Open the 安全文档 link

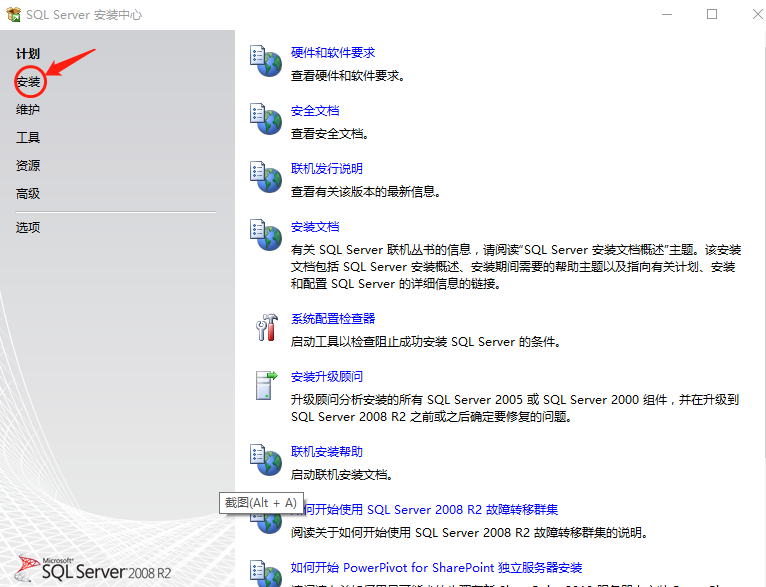315,111
